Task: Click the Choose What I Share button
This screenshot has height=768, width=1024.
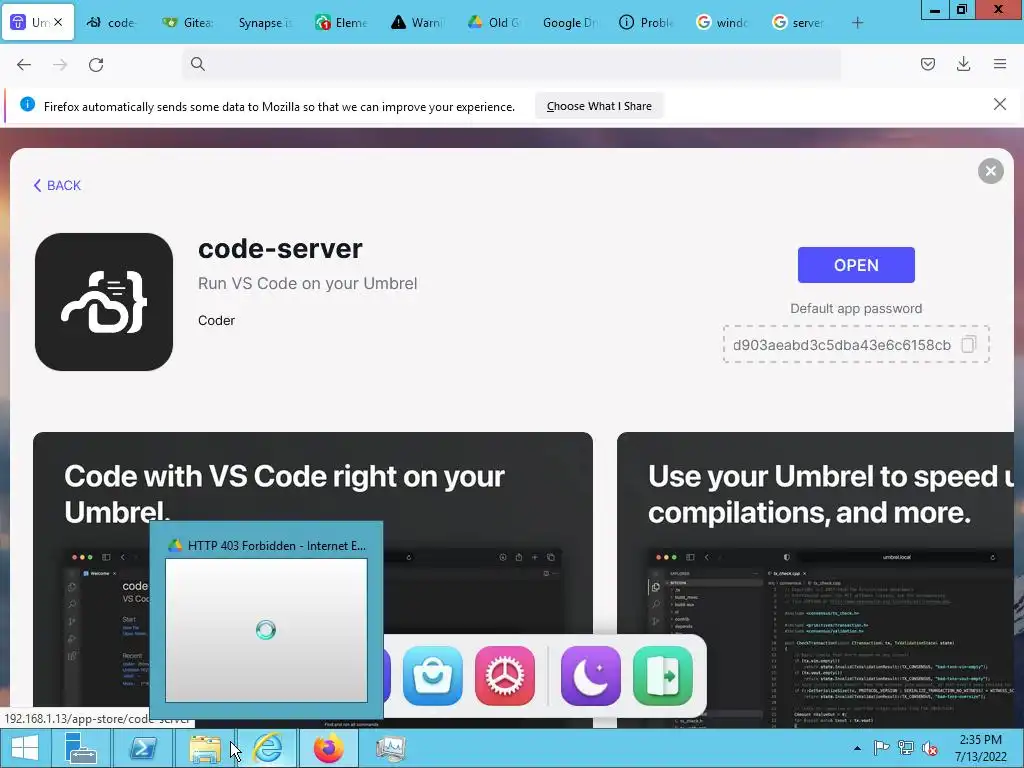Action: pos(599,106)
